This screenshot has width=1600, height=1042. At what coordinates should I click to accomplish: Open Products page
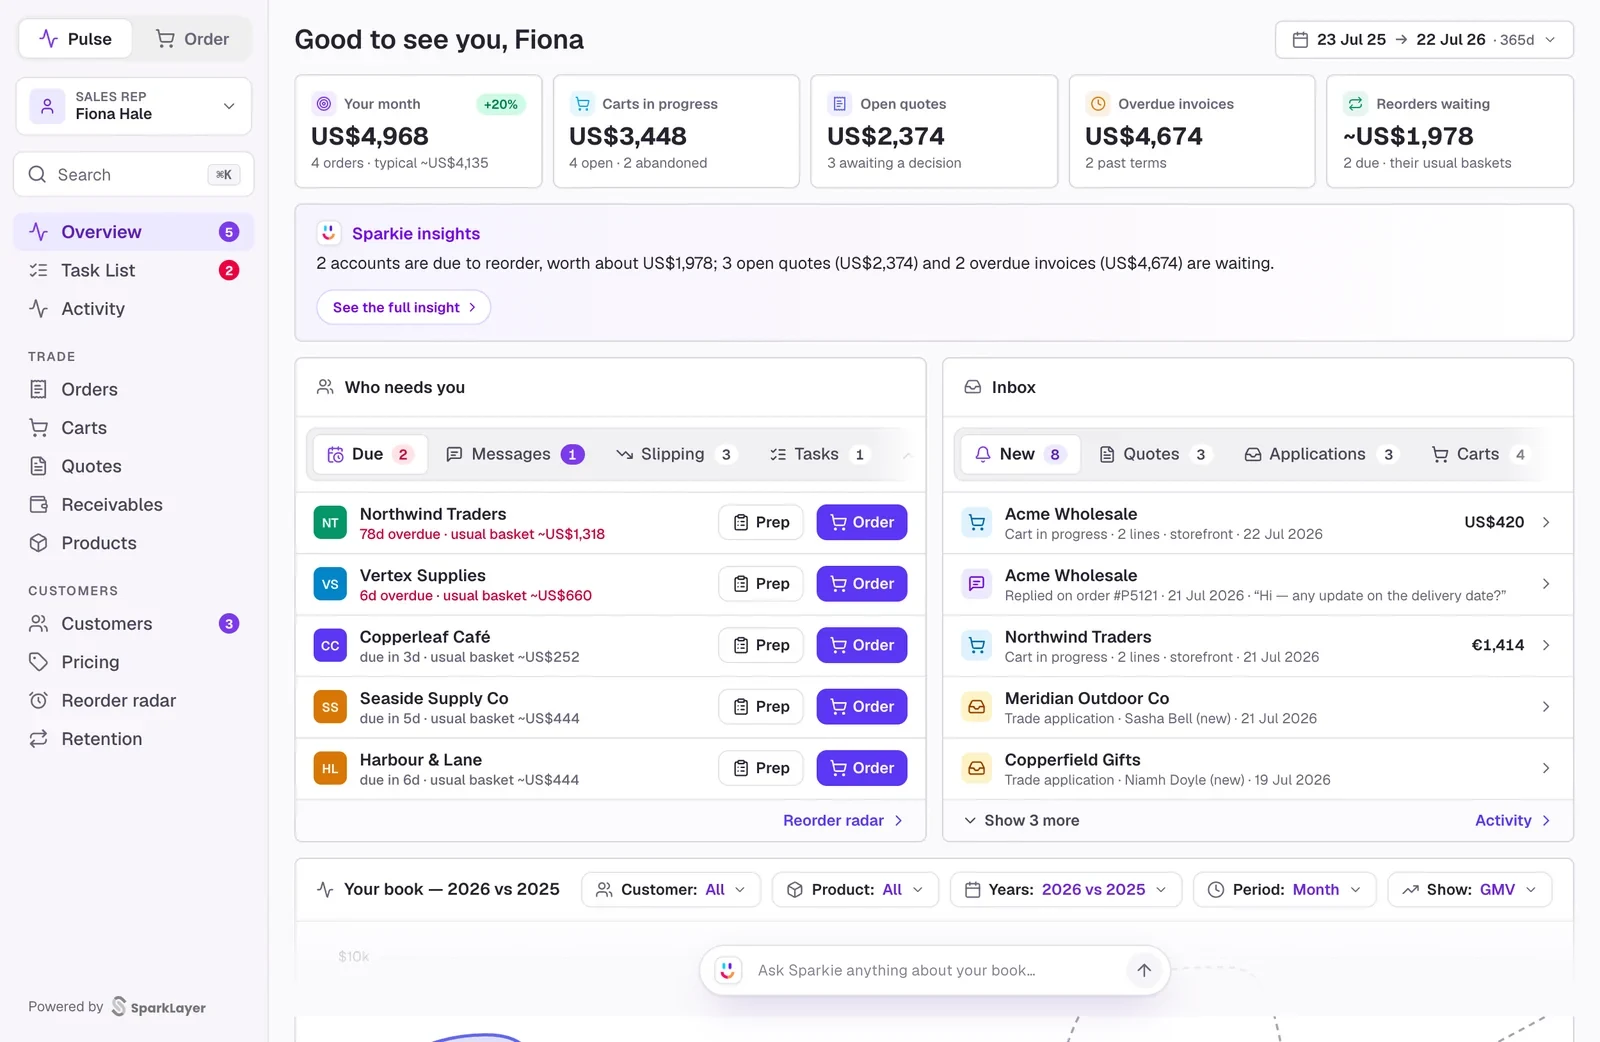(133, 543)
